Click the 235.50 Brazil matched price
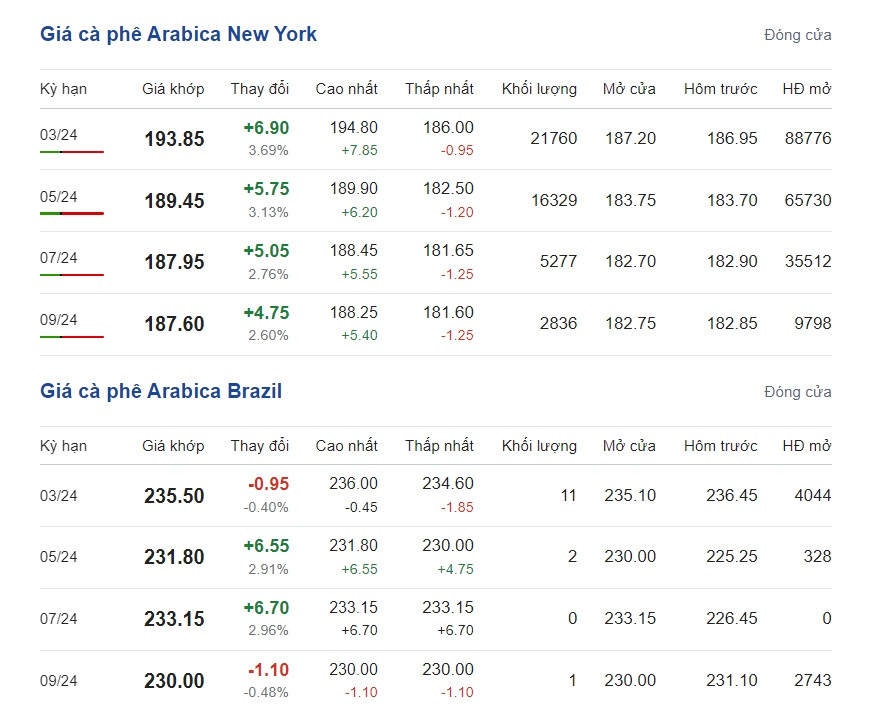 tap(174, 495)
